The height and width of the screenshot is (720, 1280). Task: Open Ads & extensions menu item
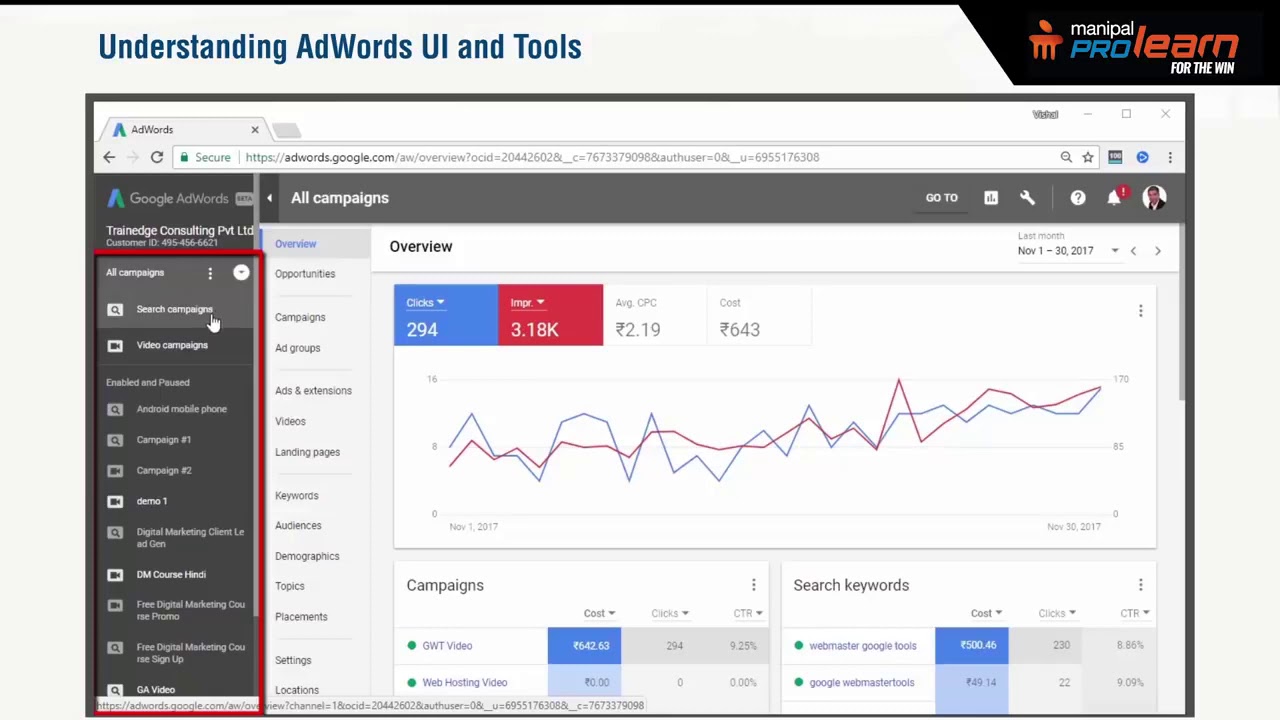pos(313,391)
